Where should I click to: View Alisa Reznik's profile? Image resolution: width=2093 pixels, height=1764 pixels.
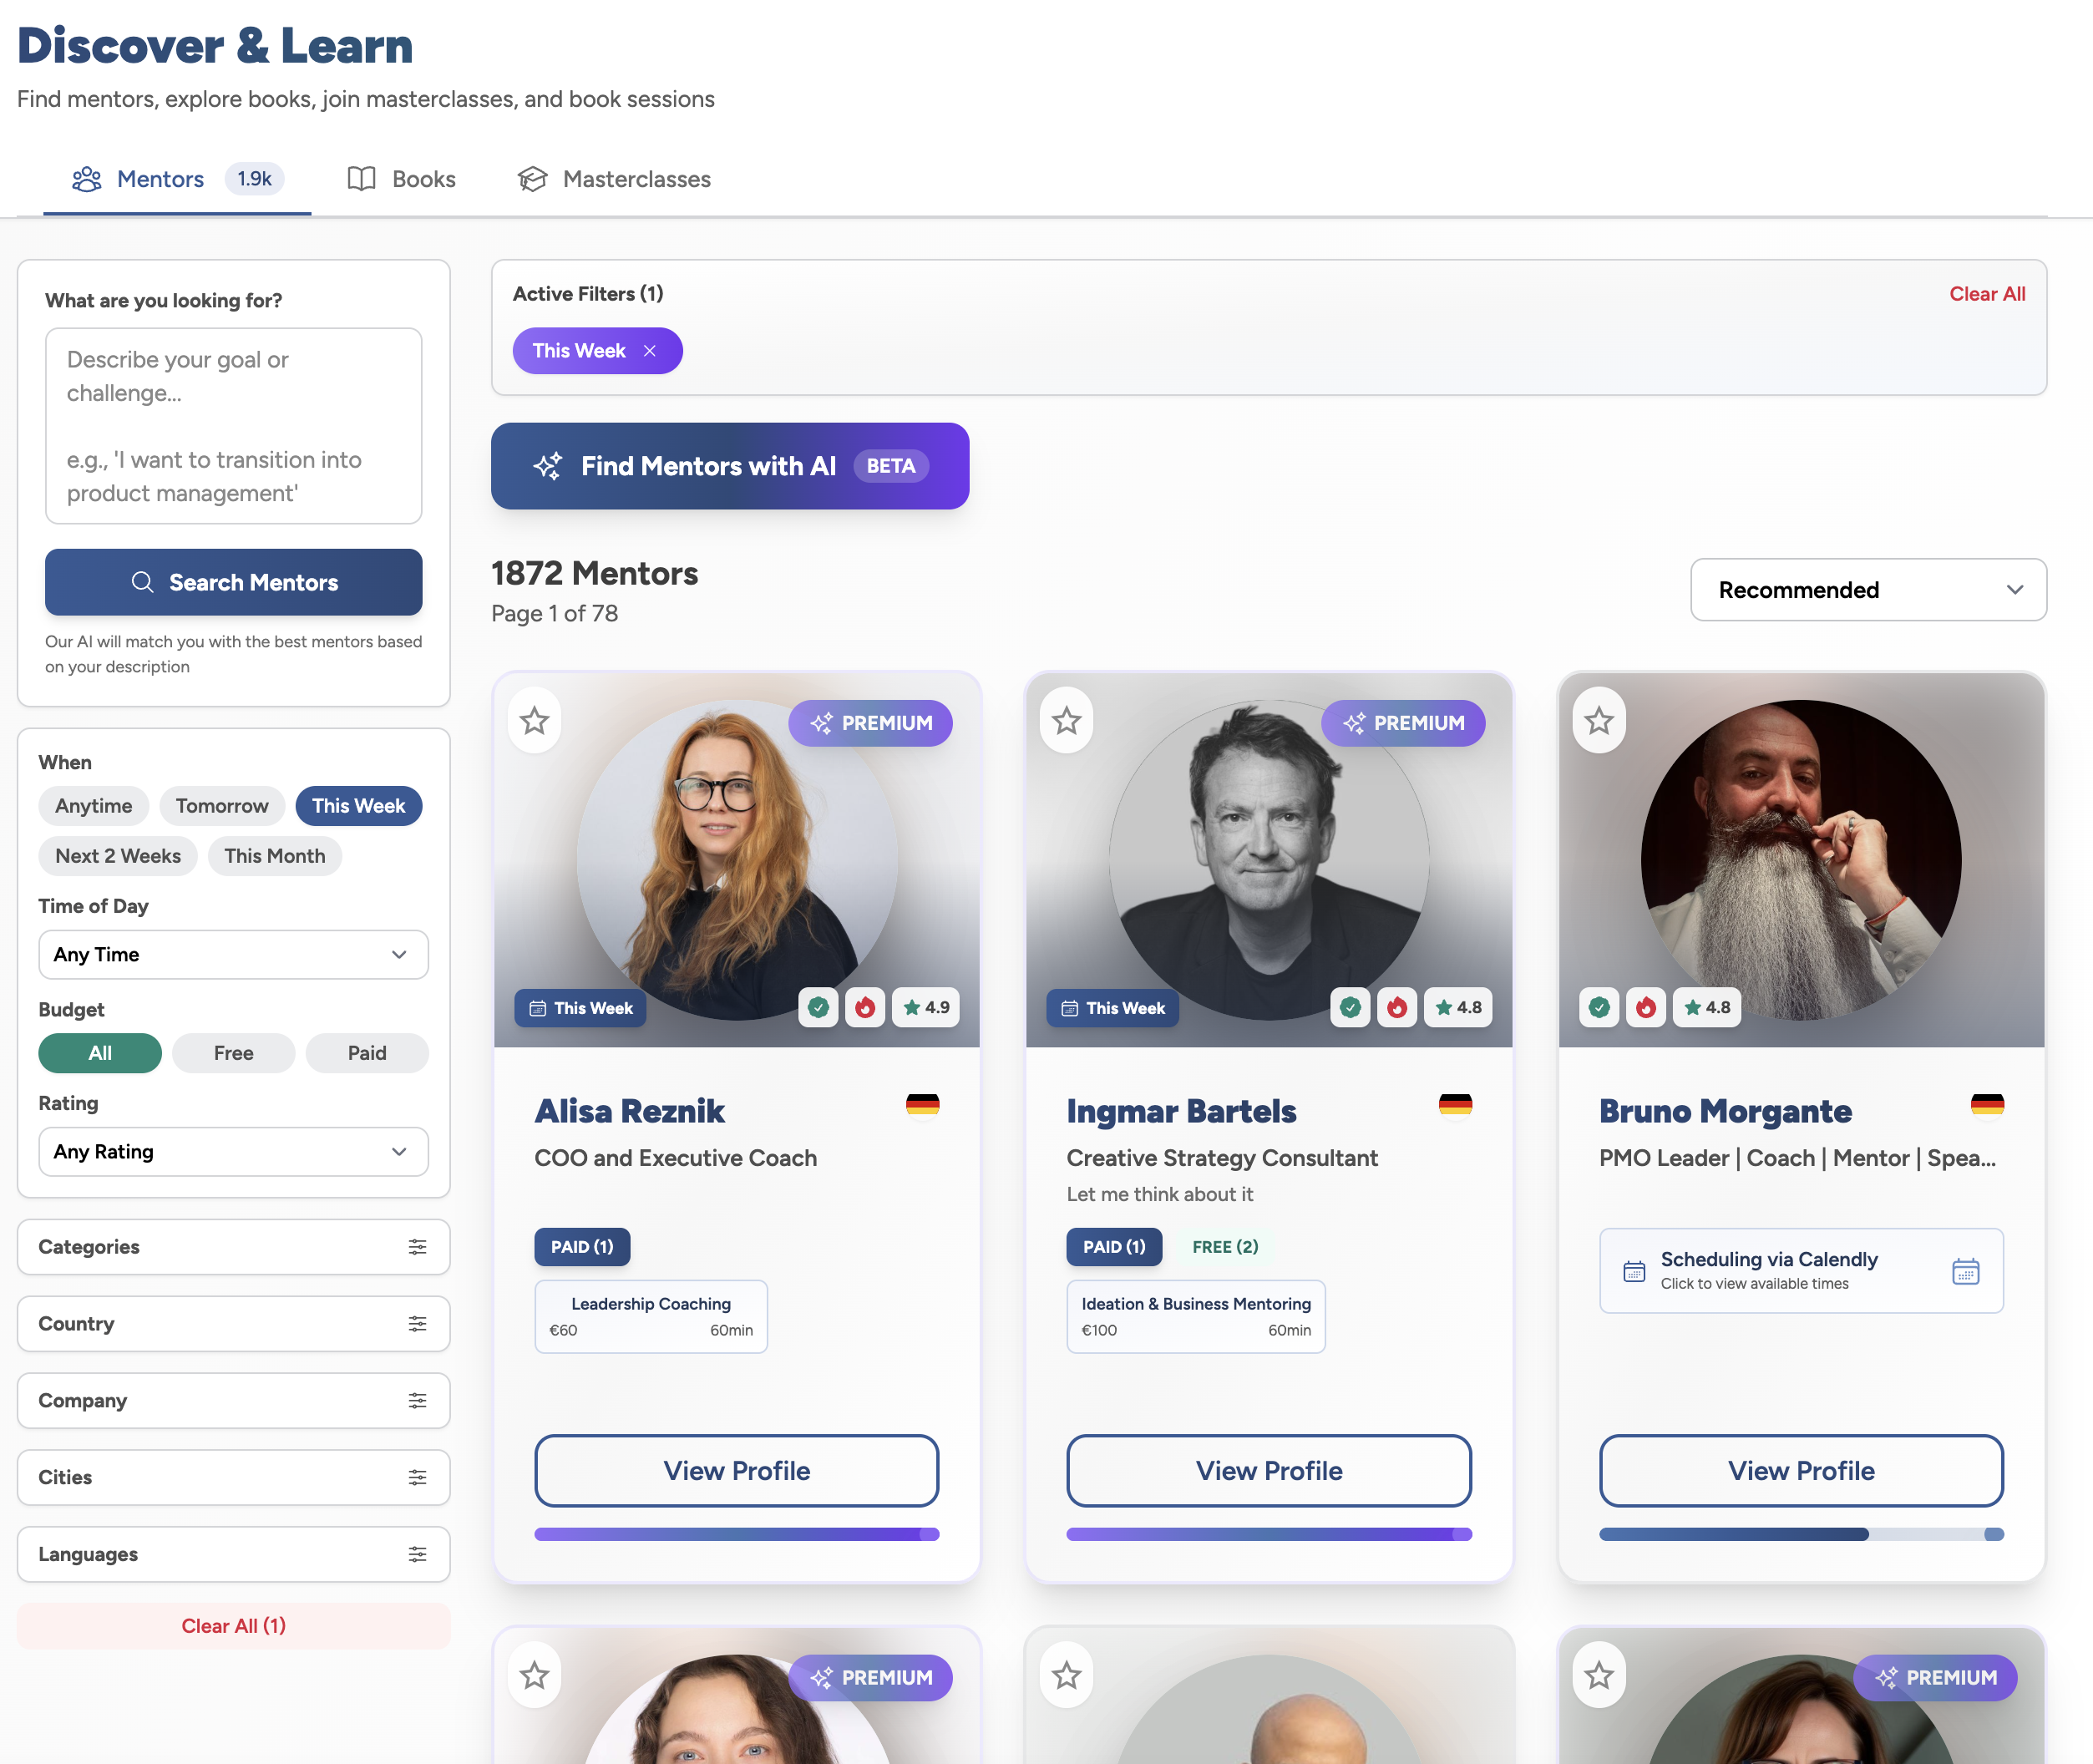(737, 1471)
